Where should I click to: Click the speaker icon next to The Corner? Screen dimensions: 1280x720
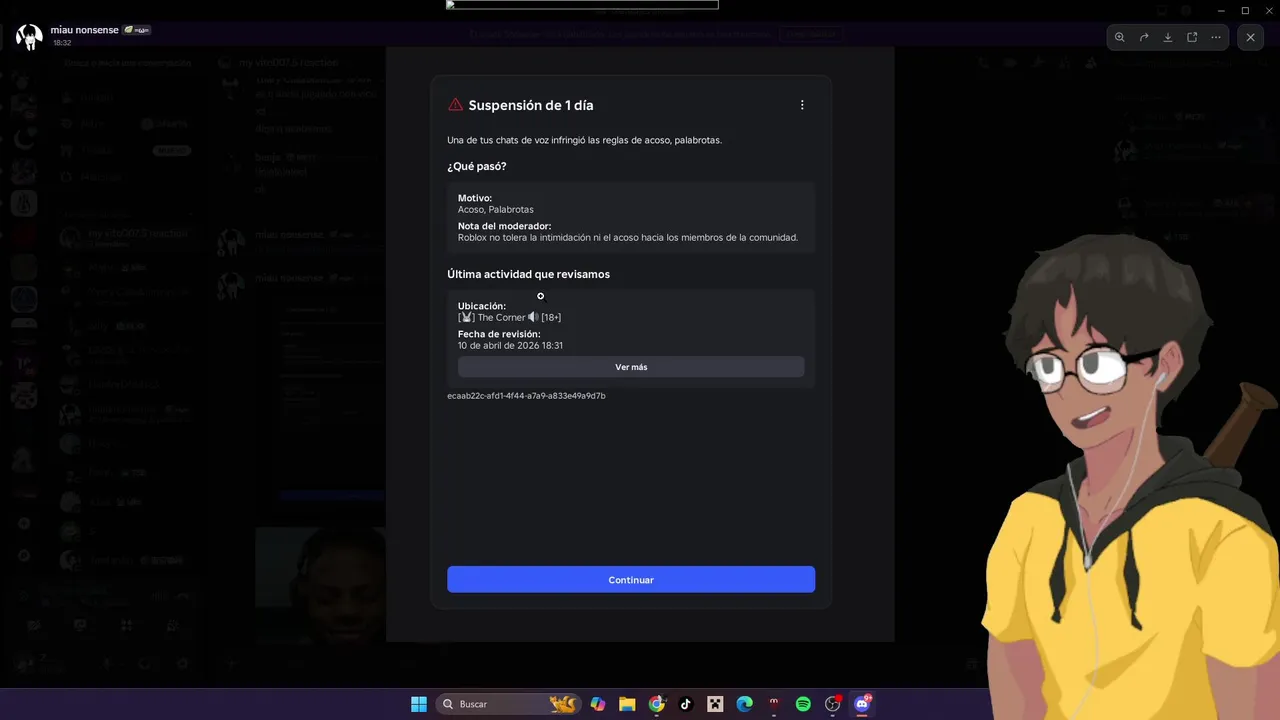pyautogui.click(x=533, y=317)
